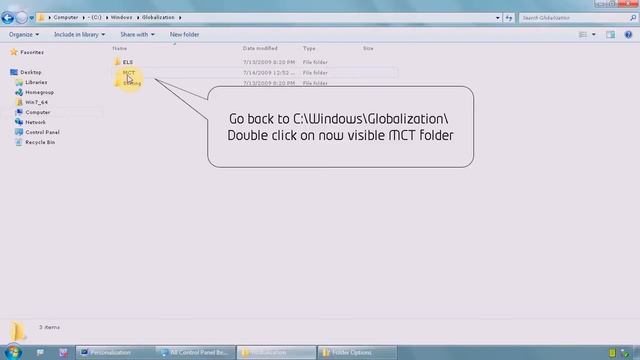
Task: Select Computer in the address breadcrumb
Action: tap(66, 18)
